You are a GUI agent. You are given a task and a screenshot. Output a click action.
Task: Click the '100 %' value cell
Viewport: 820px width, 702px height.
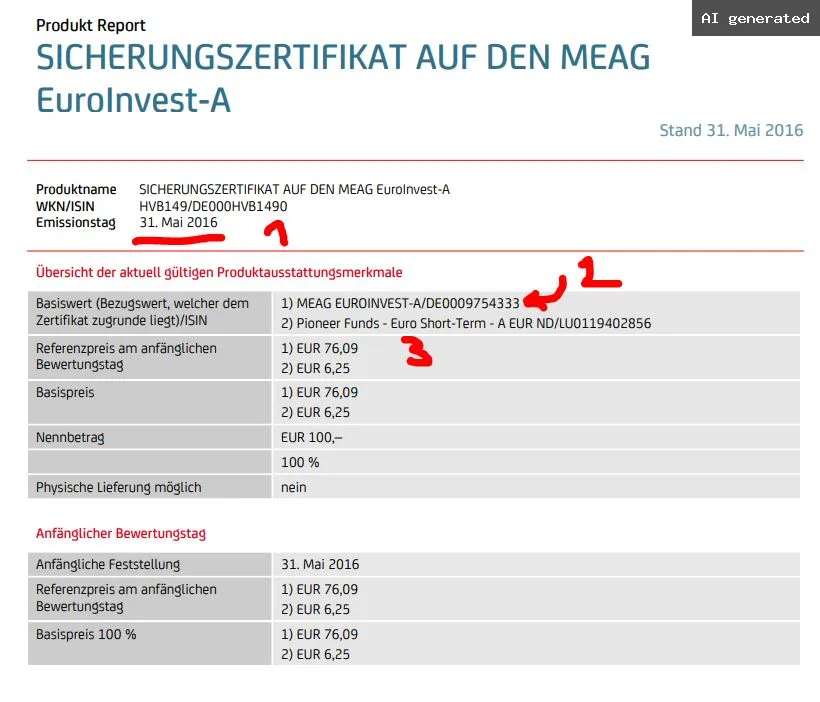(537, 462)
